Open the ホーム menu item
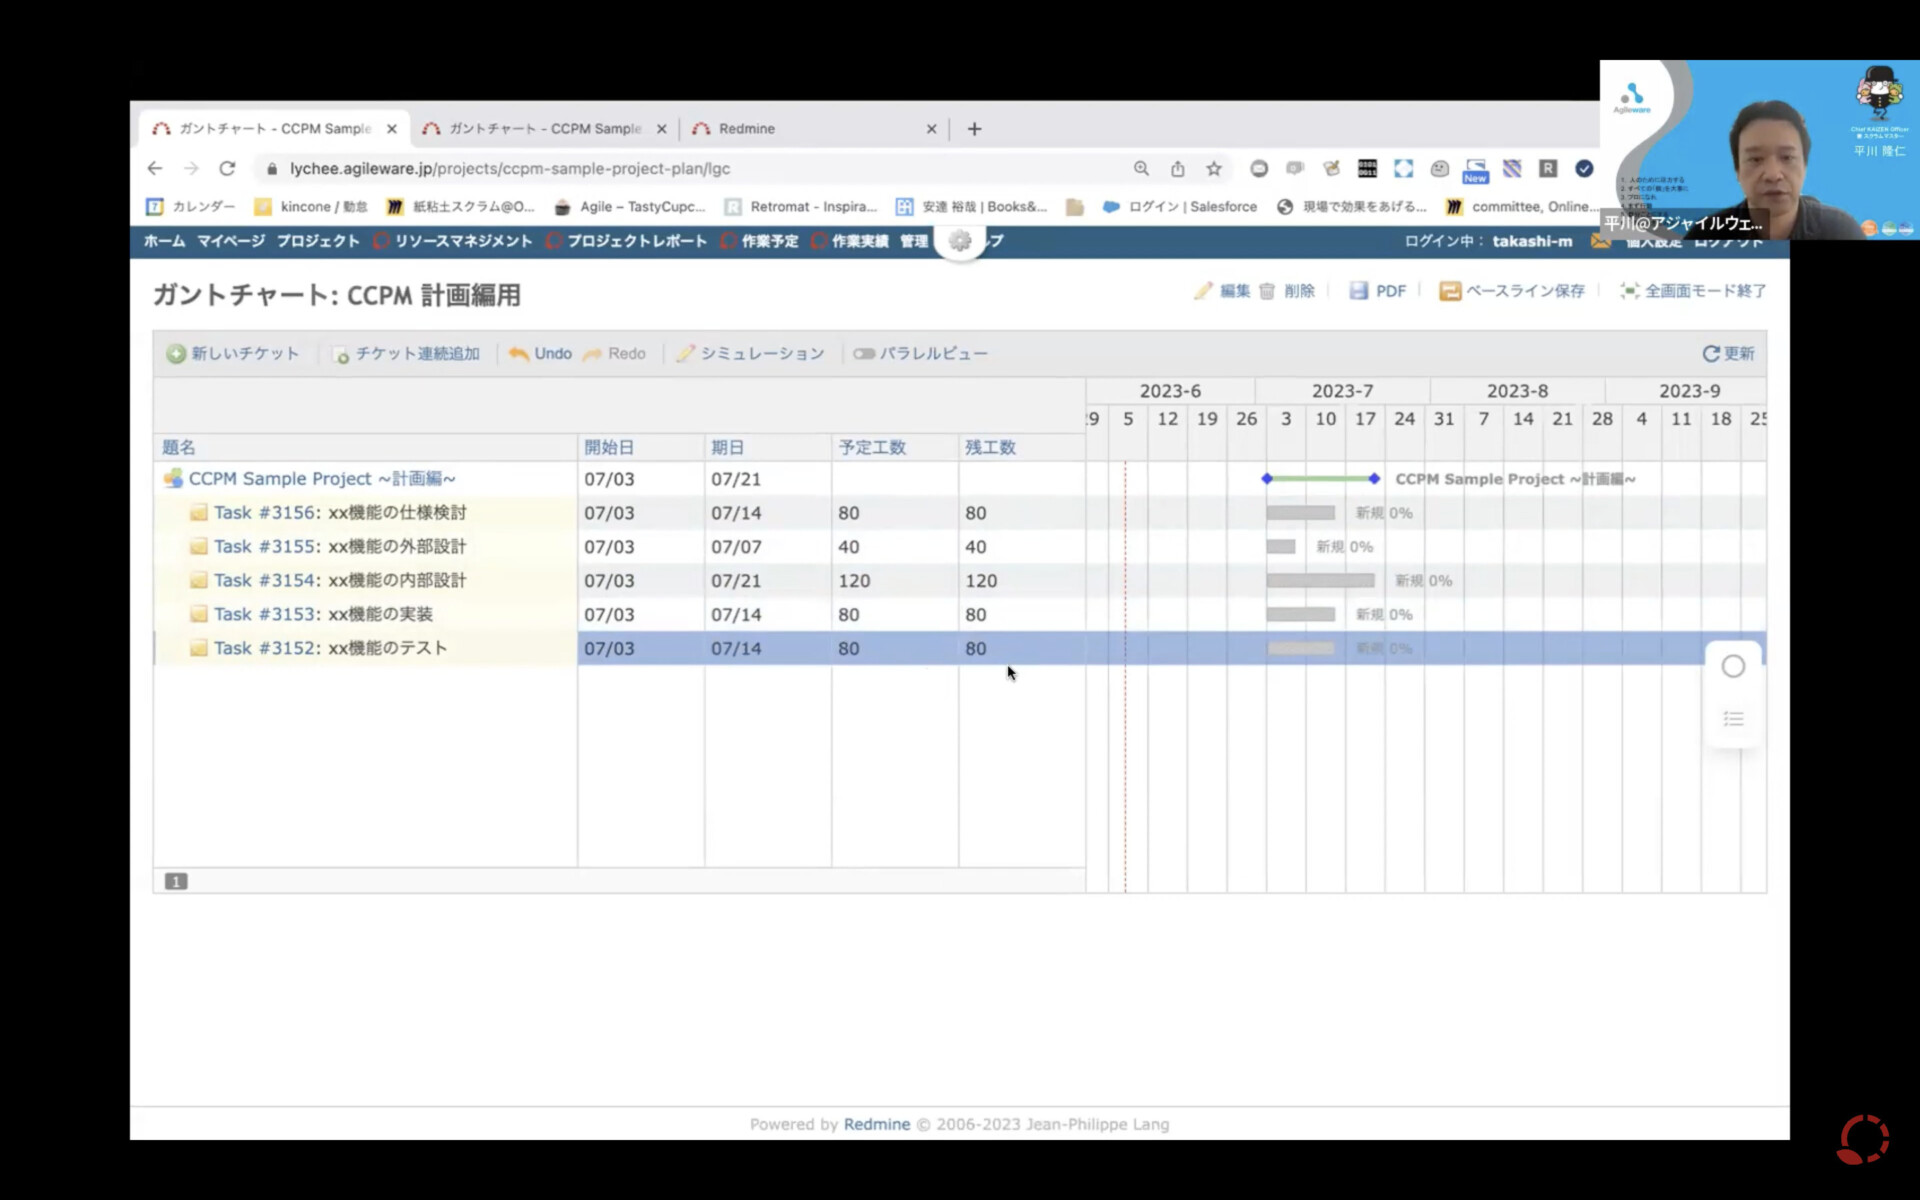 pos(164,241)
